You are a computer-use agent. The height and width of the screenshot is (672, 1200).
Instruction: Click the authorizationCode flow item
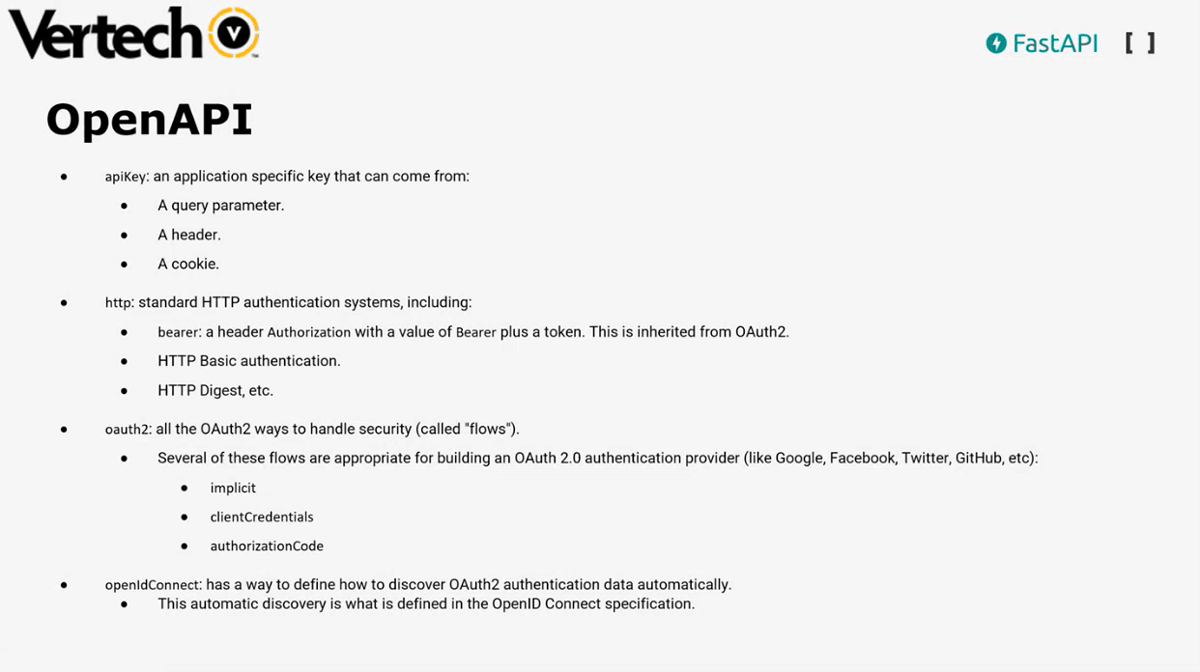point(267,546)
